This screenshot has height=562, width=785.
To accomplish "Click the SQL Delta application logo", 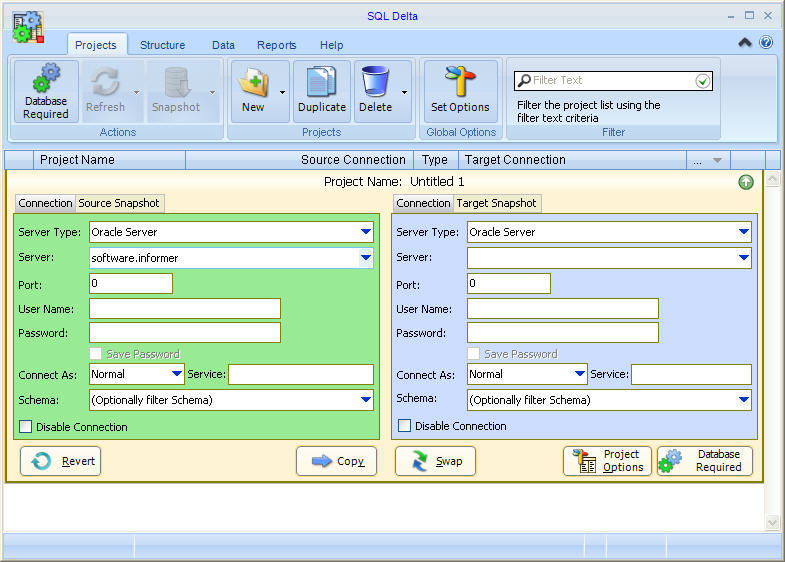I will 28,27.
